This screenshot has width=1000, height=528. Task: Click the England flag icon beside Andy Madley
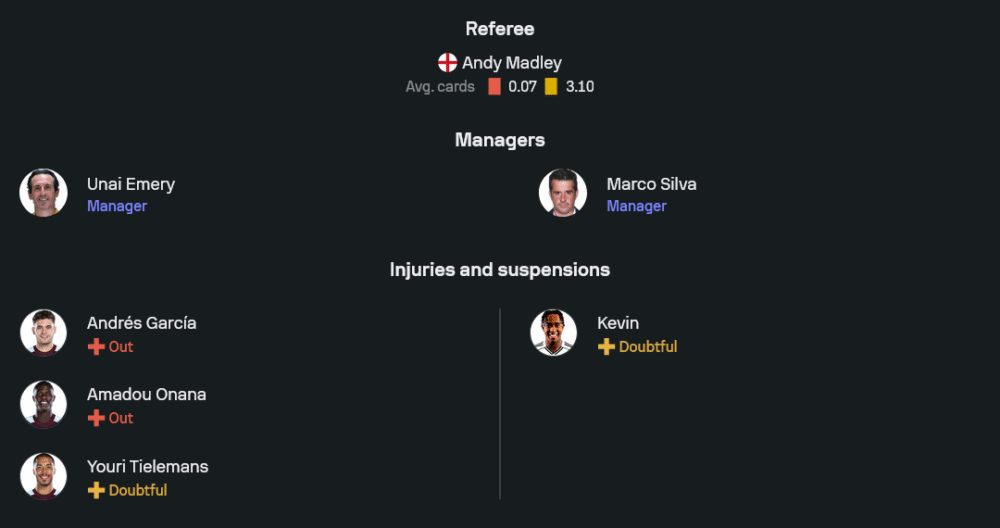coord(447,63)
